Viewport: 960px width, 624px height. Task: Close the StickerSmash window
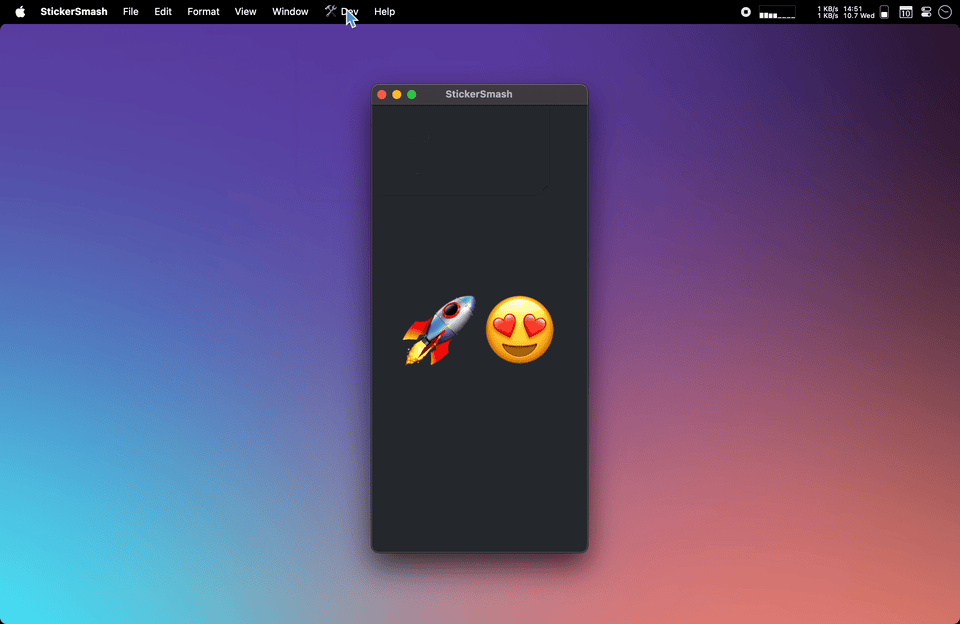[382, 94]
